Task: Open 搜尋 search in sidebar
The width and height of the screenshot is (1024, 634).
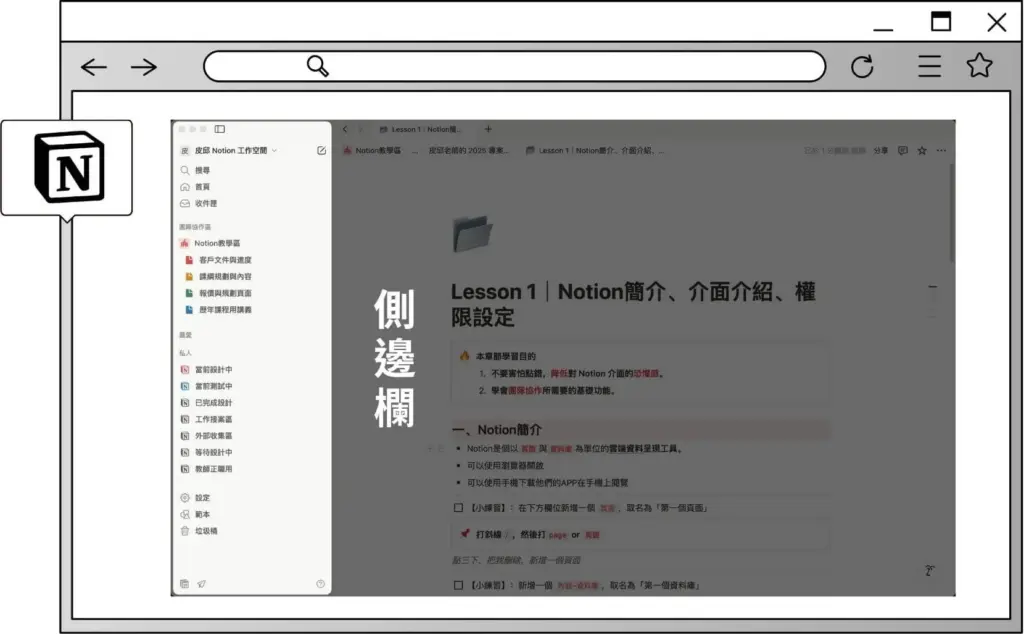Action: pos(195,170)
